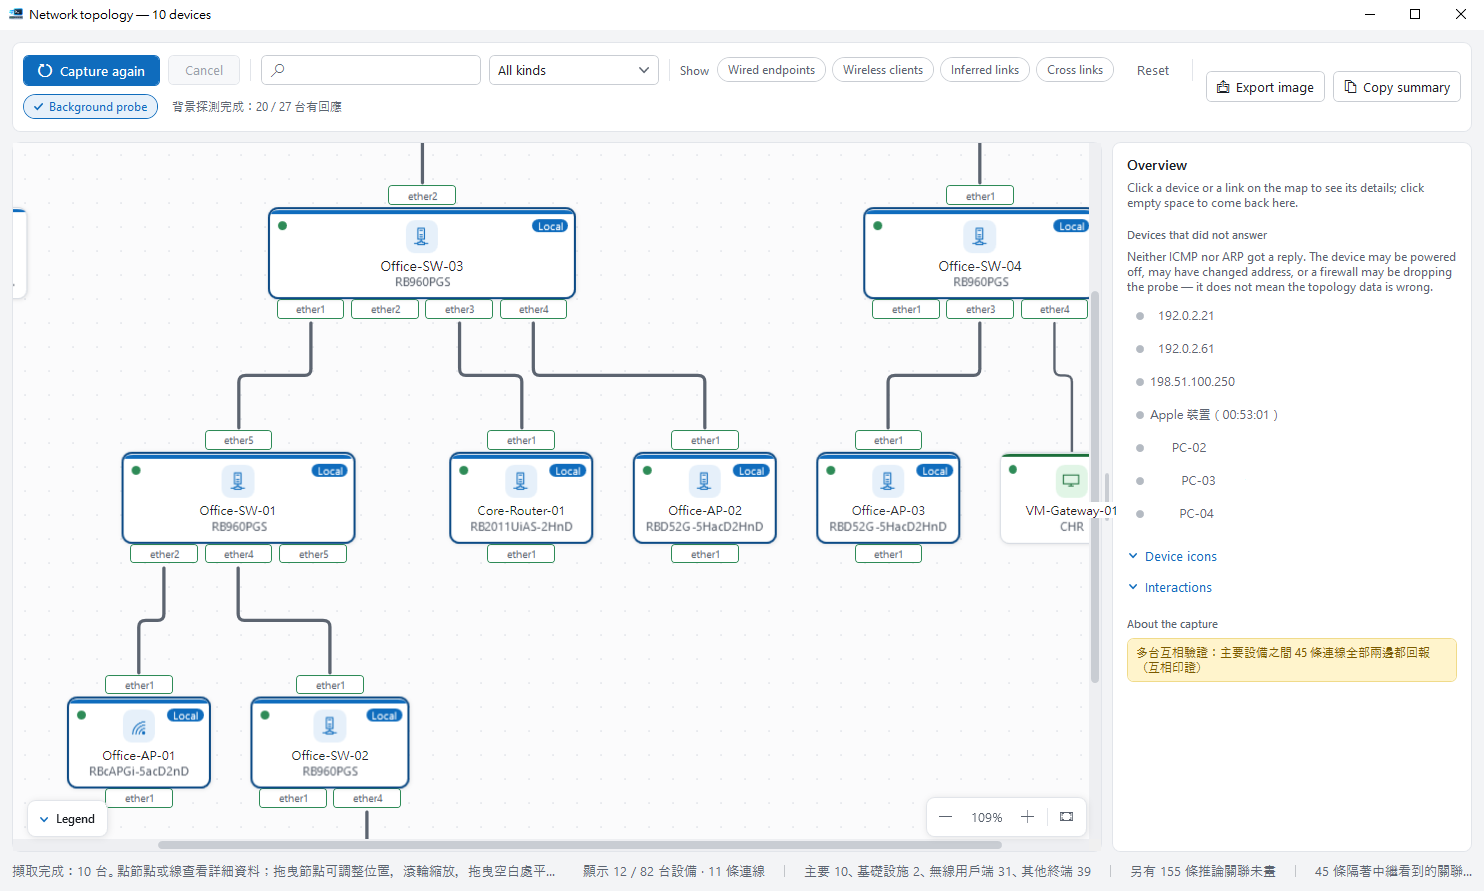
Task: Zoom out with the minus icon
Action: 945,817
